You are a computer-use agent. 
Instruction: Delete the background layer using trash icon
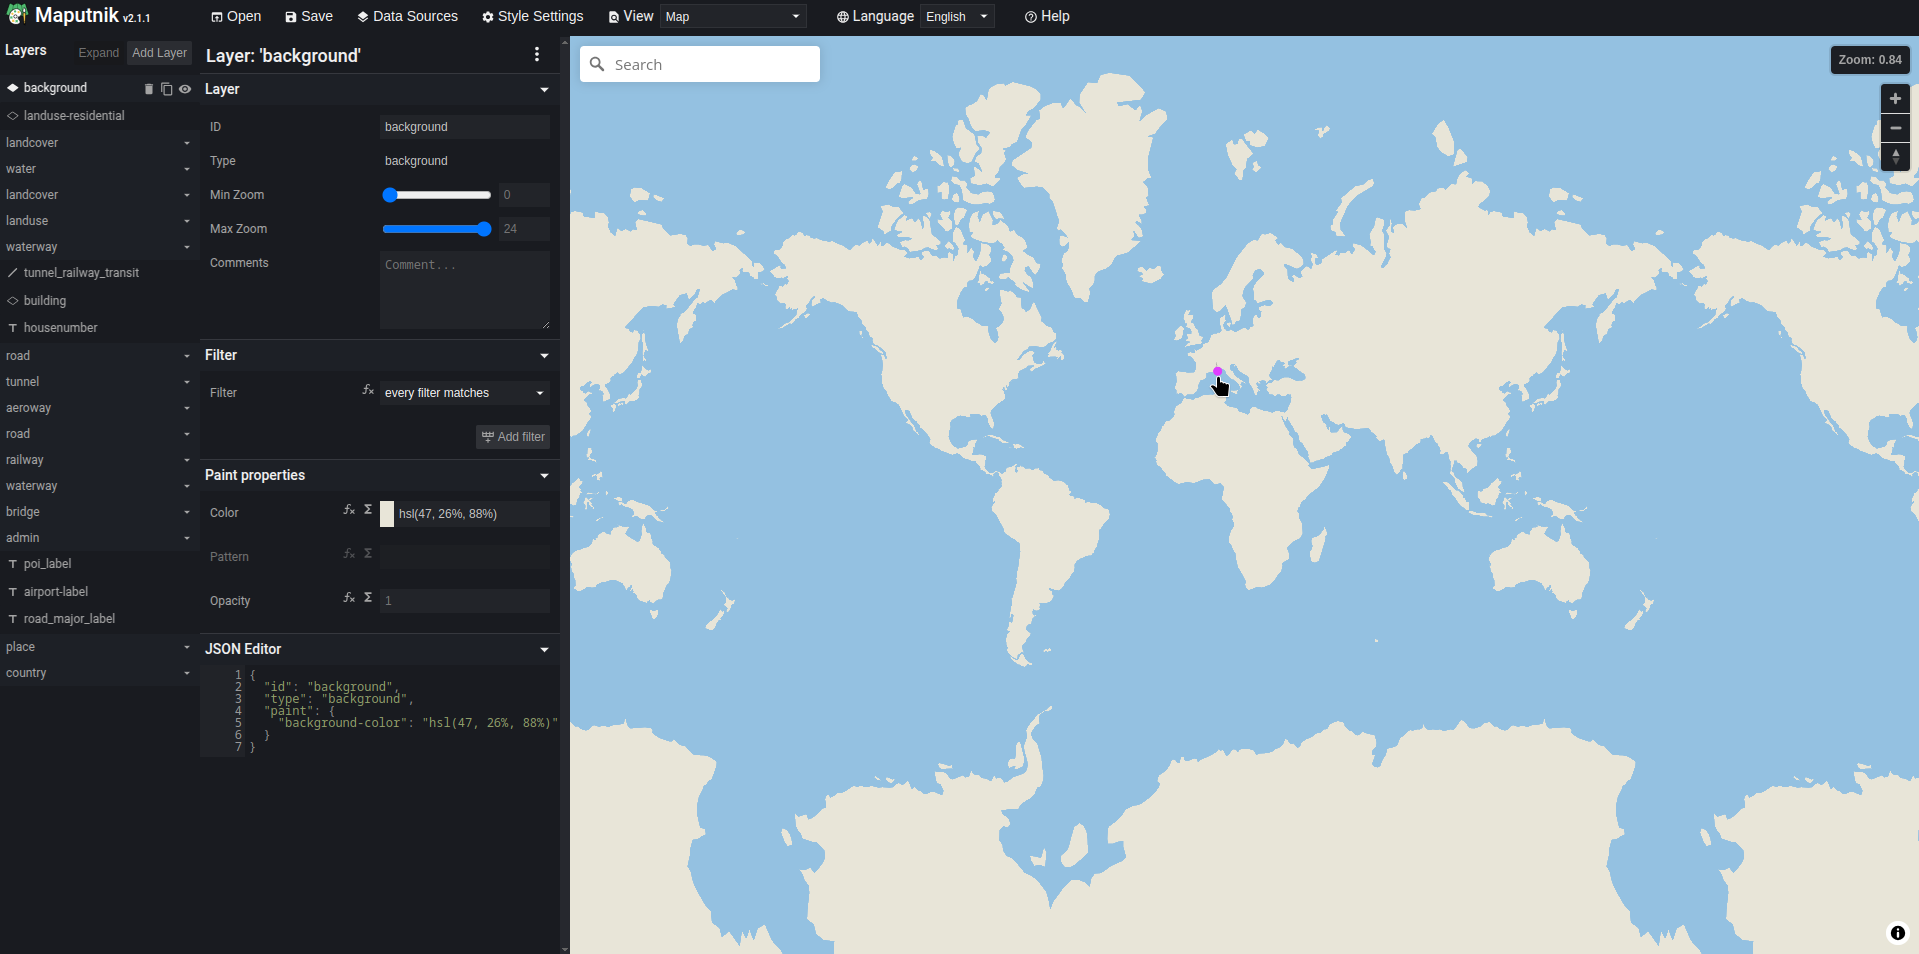point(150,89)
